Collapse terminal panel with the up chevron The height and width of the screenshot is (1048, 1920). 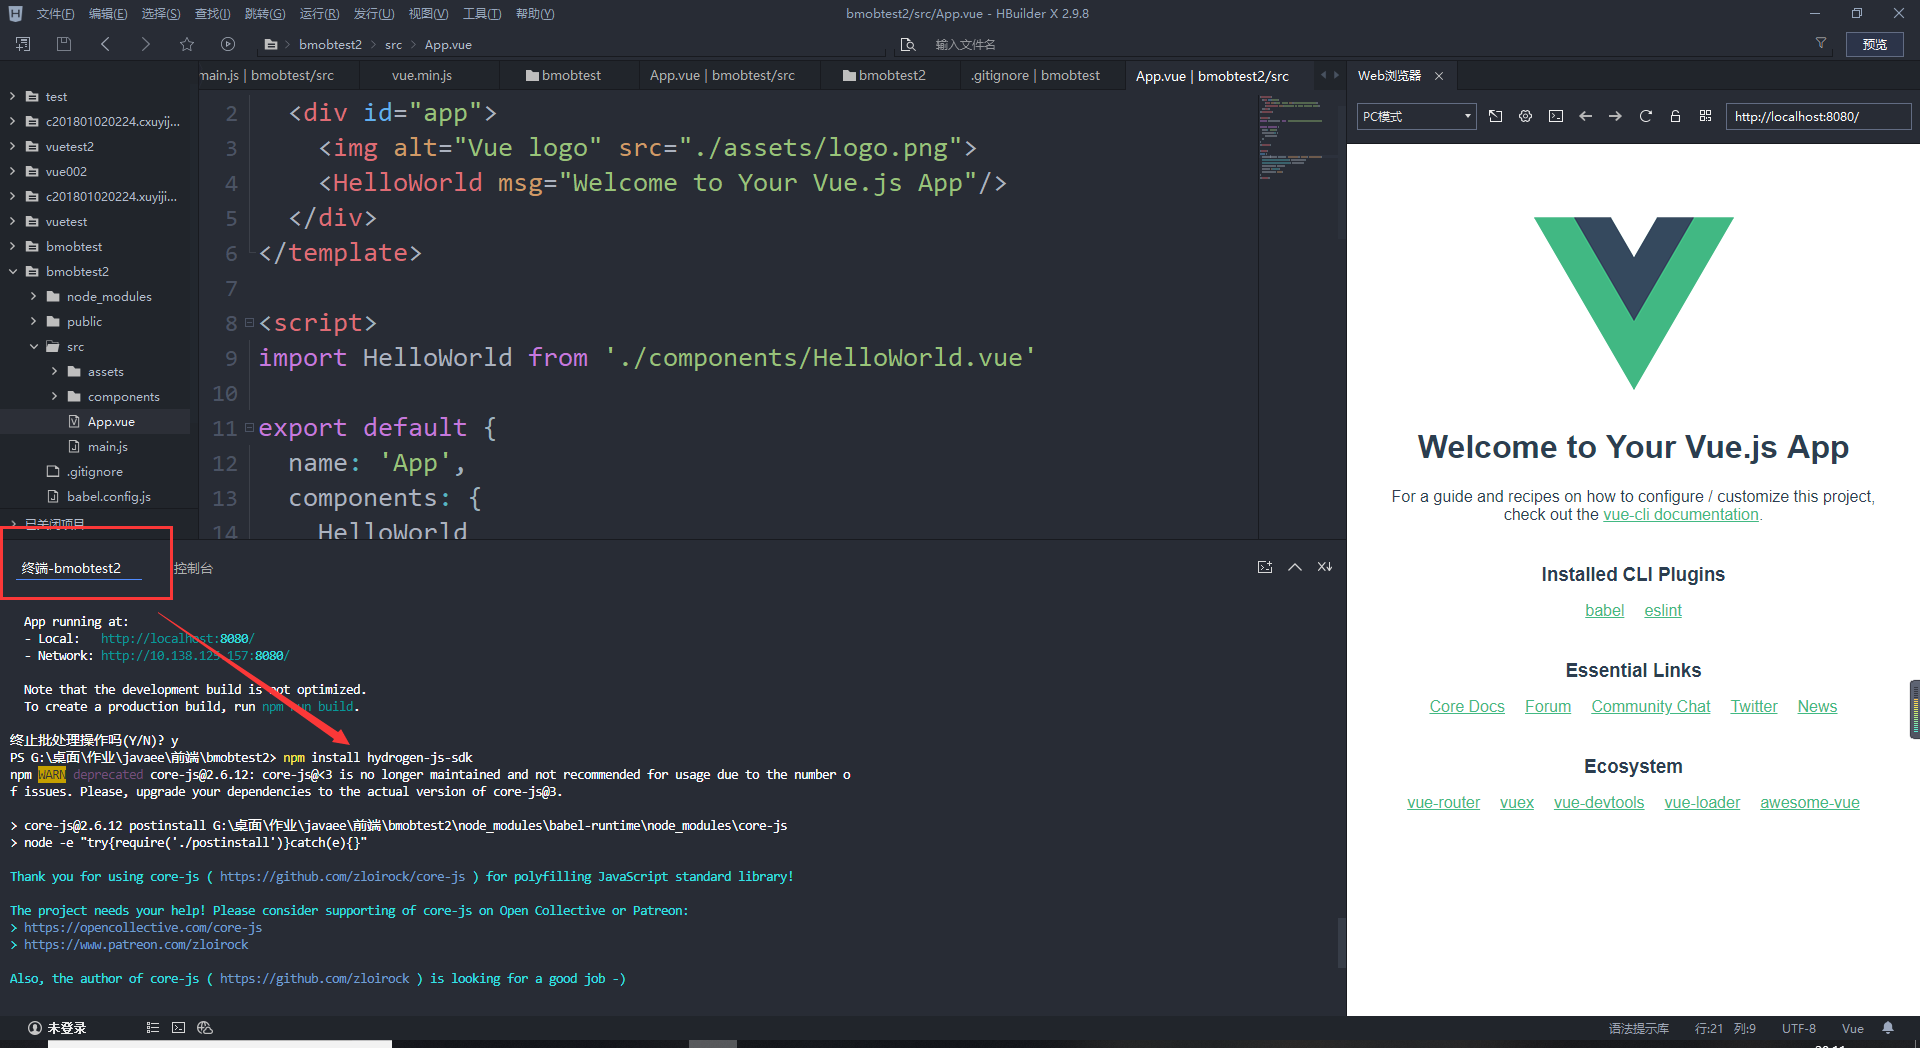1295,567
